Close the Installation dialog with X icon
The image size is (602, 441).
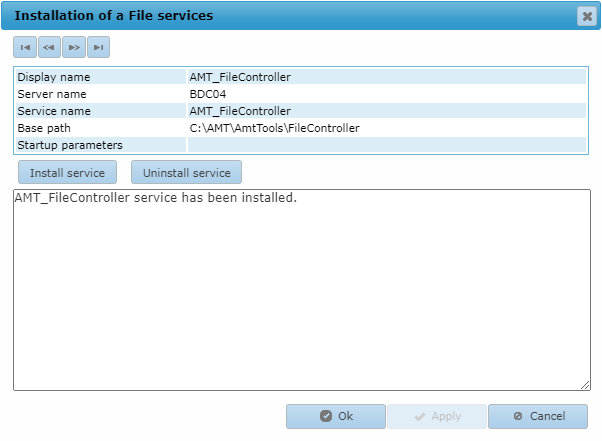point(587,16)
